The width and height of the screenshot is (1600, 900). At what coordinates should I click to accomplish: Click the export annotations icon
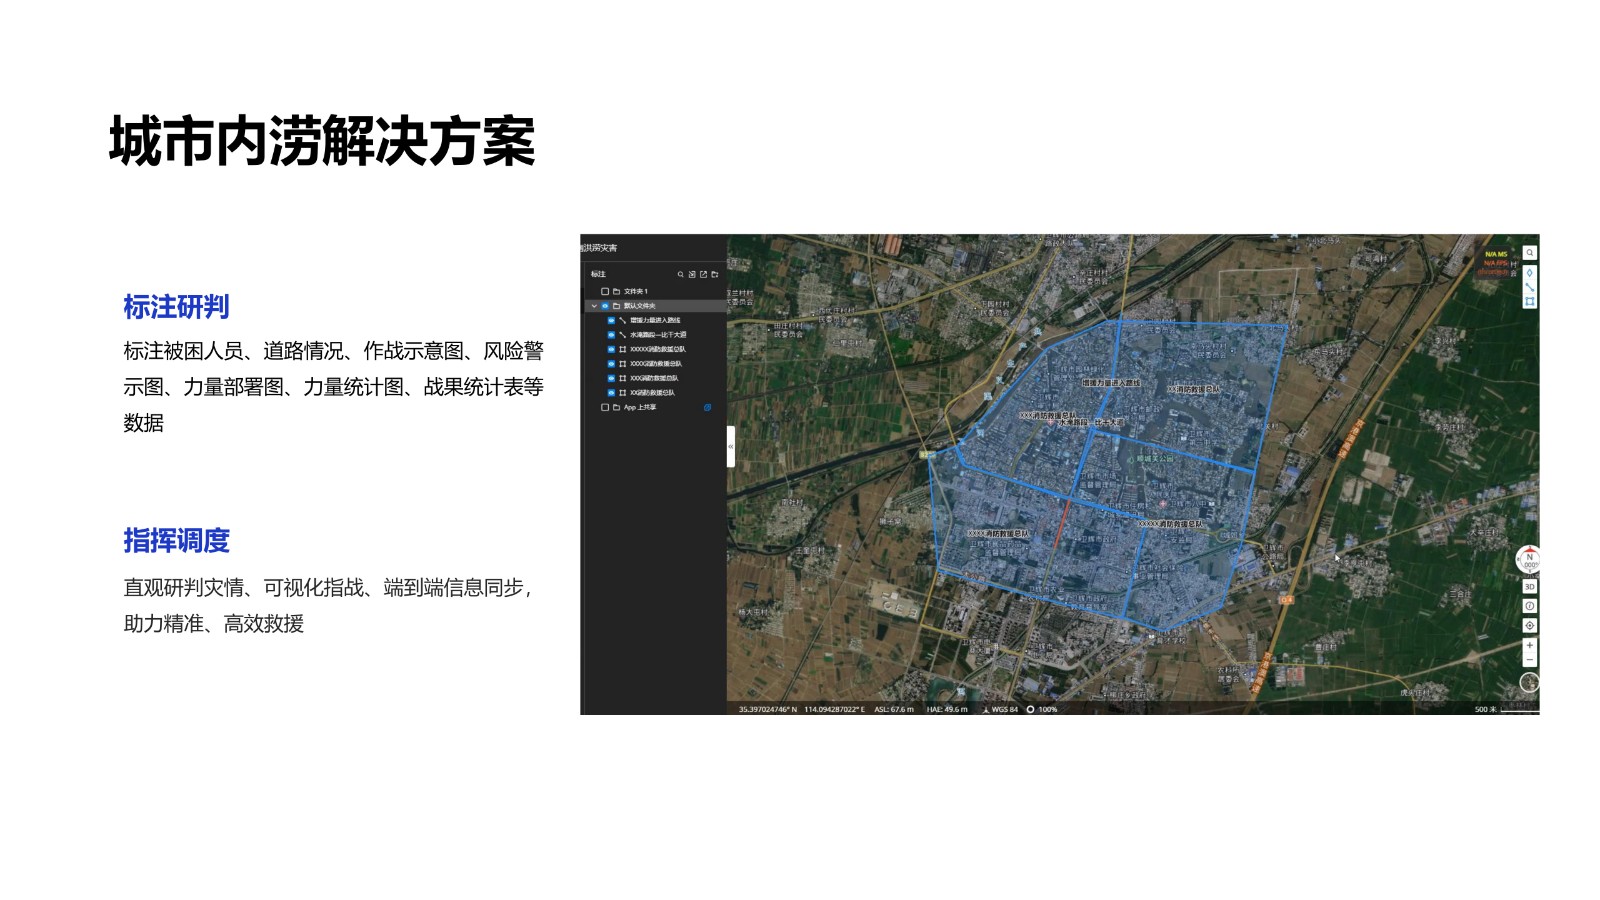pos(703,274)
